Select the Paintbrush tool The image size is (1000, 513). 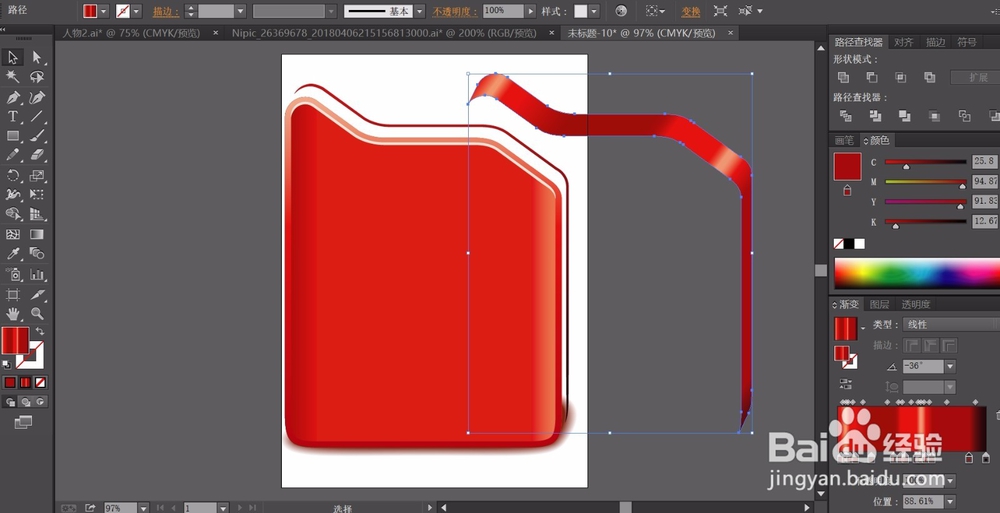tap(37, 136)
